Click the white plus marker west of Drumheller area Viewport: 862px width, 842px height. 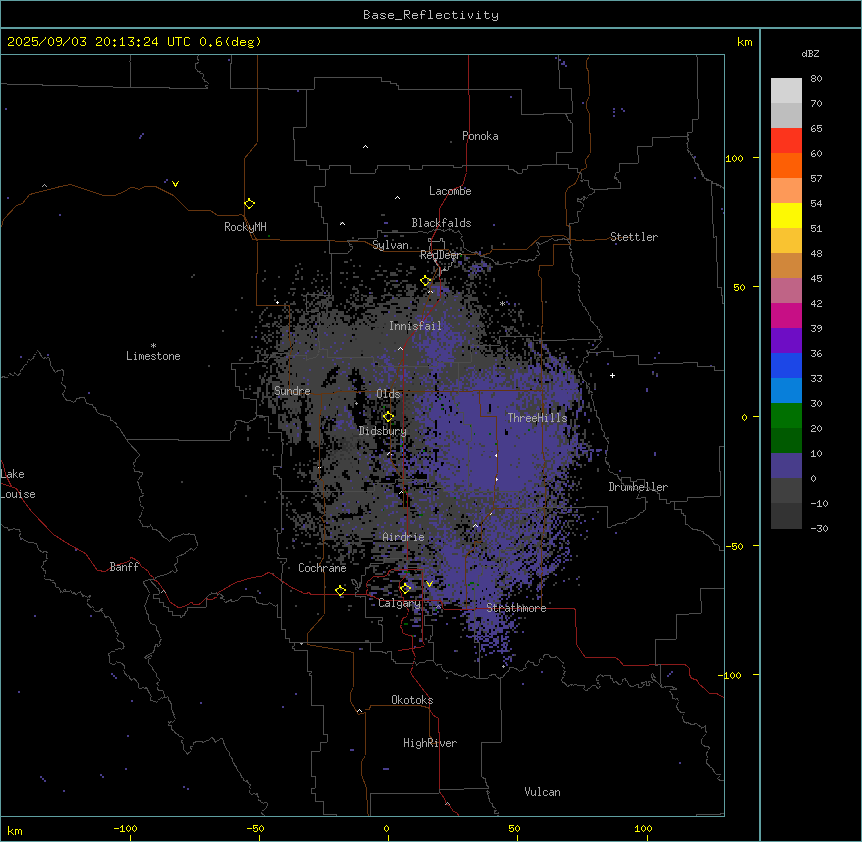(x=612, y=375)
